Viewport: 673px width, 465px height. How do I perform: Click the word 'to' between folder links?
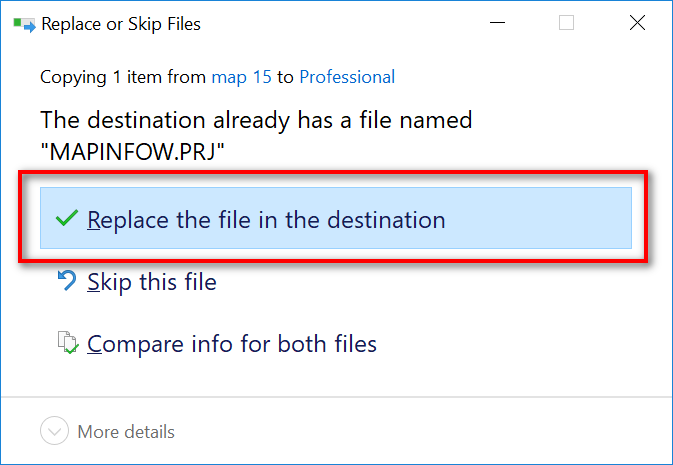pyautogui.click(x=285, y=77)
